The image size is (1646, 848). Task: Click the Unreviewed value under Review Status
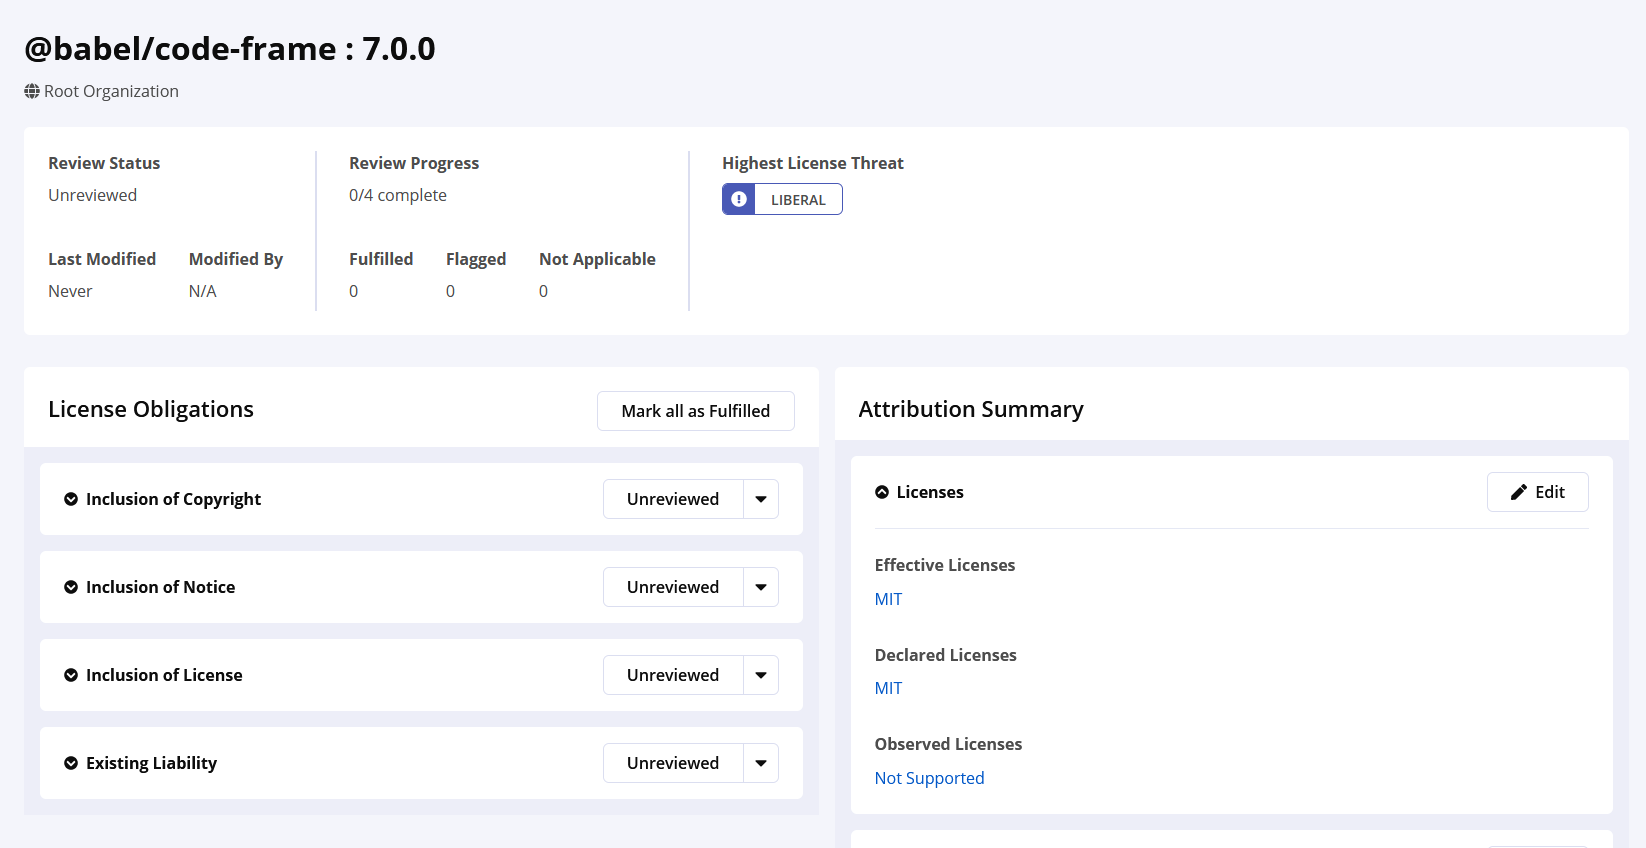92,195
